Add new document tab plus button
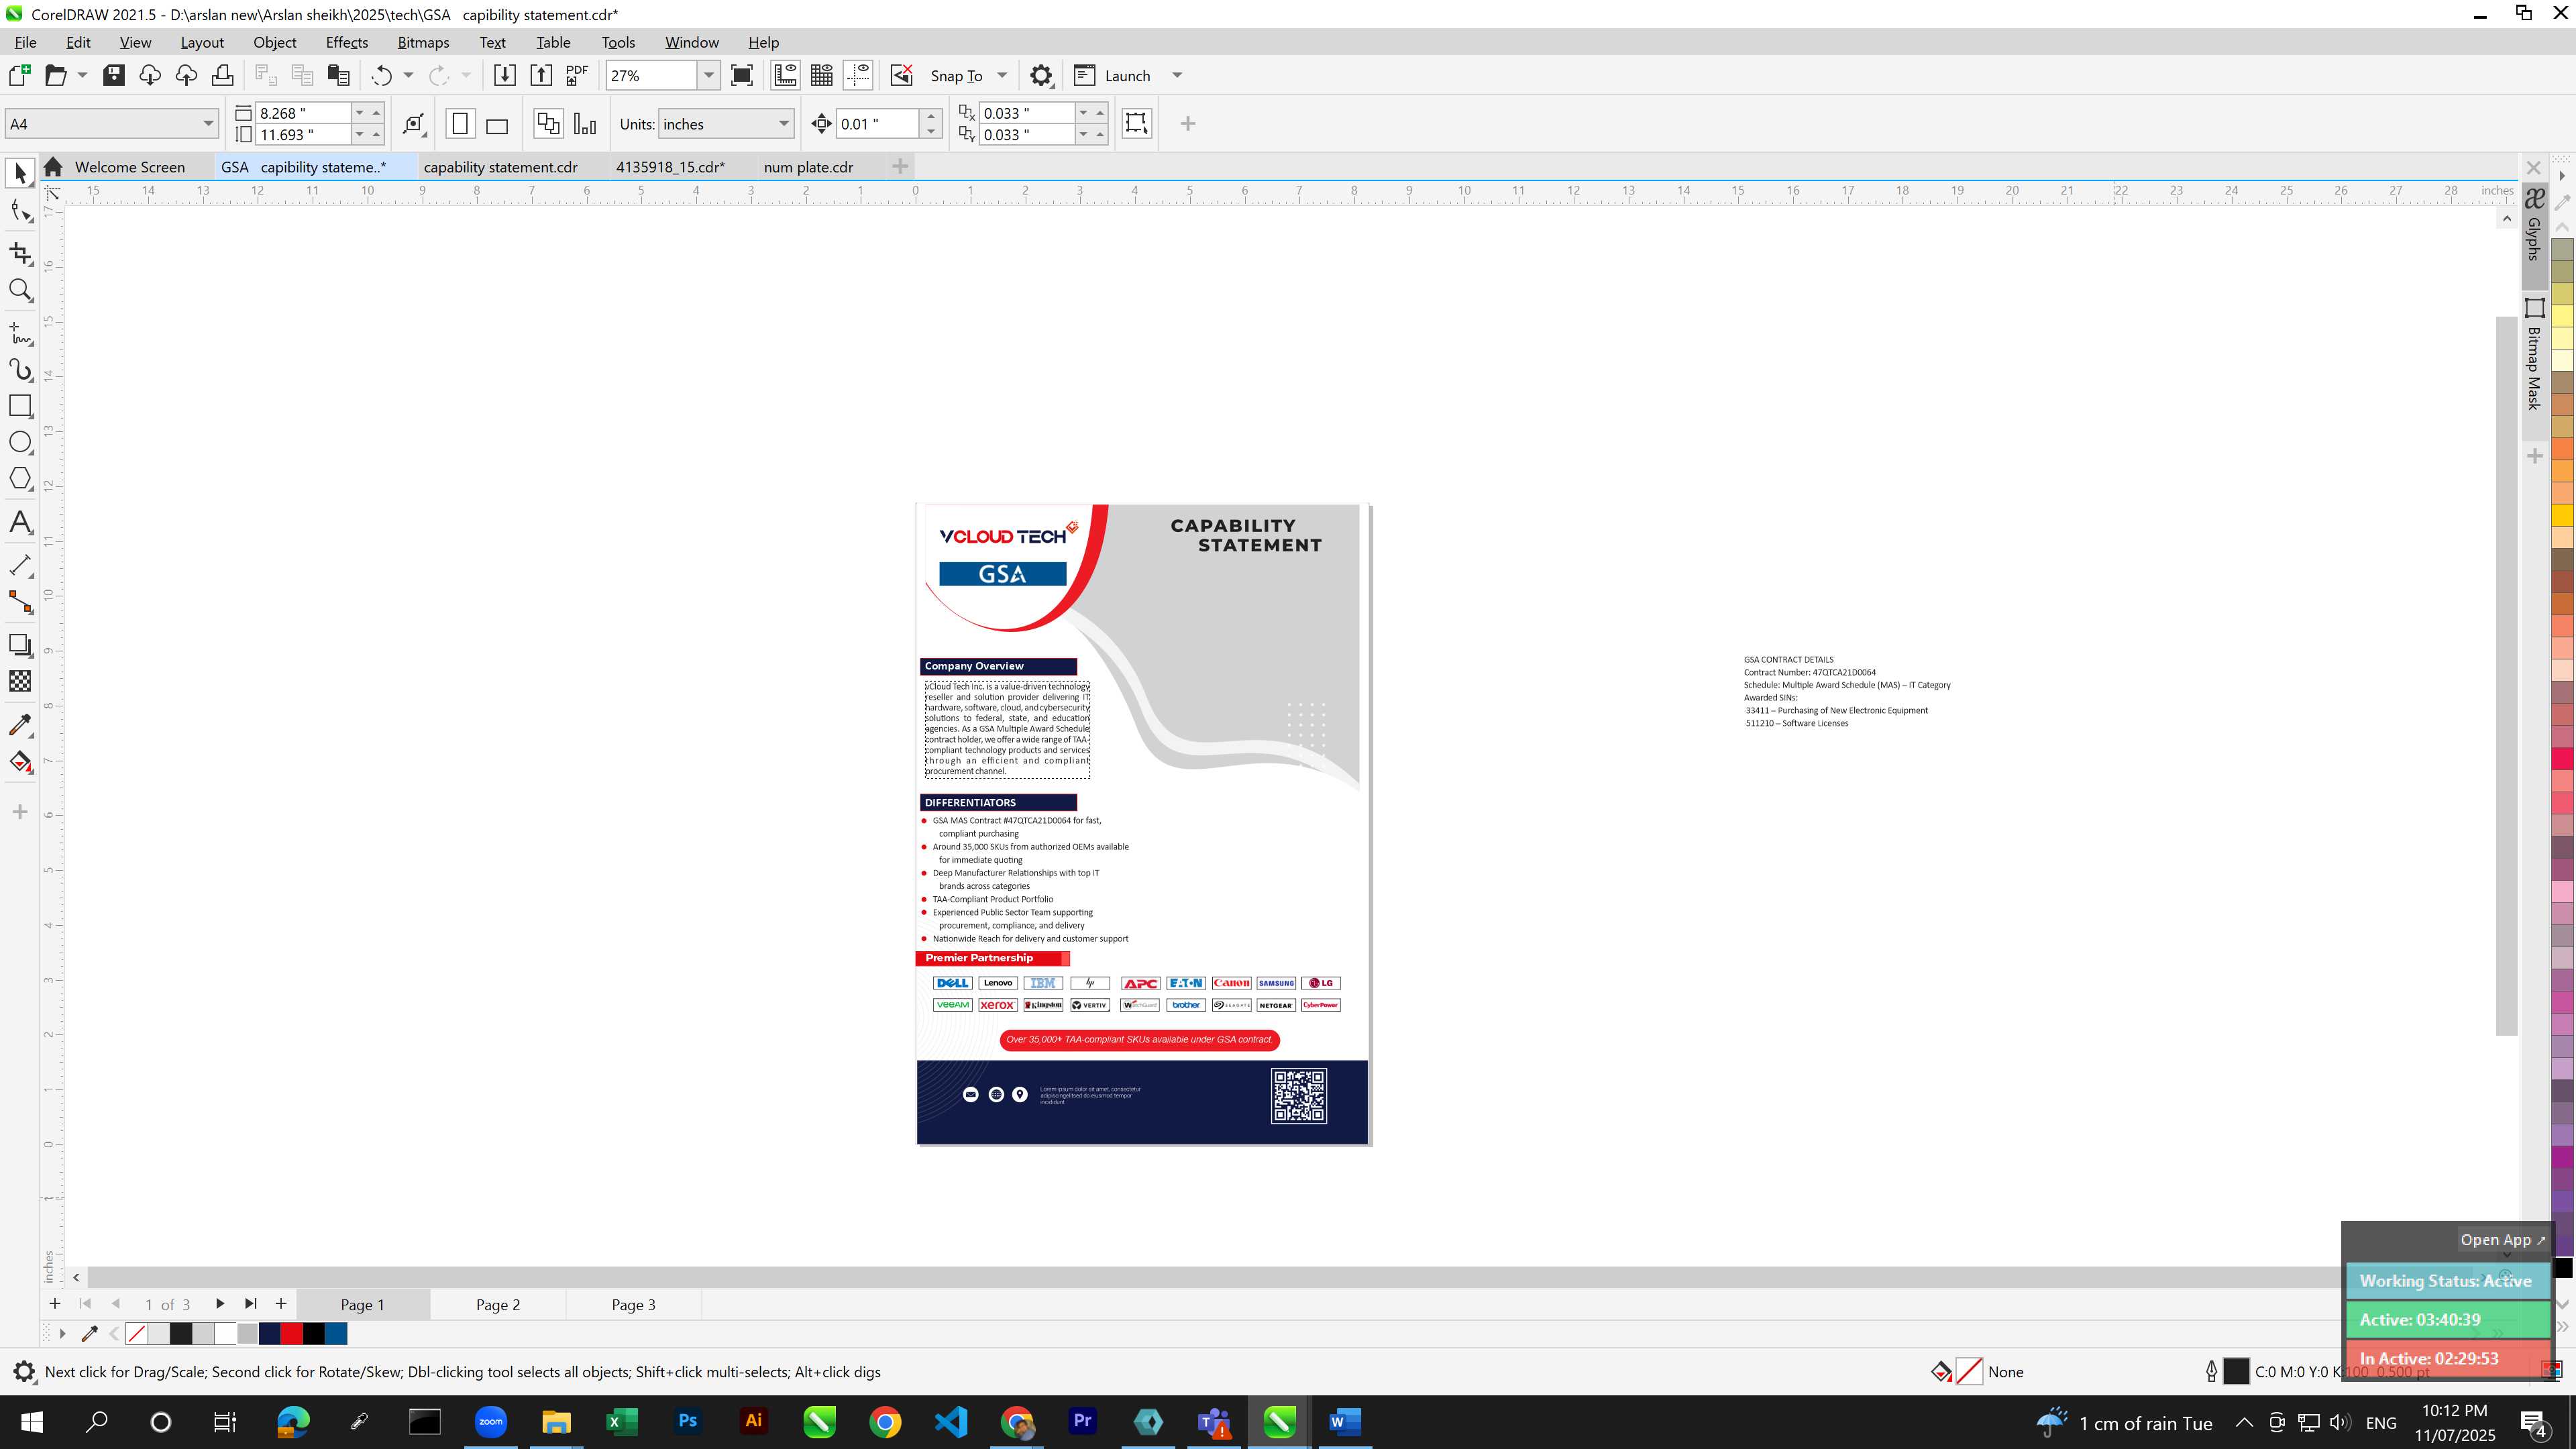Viewport: 2576px width, 1449px height. (900, 167)
